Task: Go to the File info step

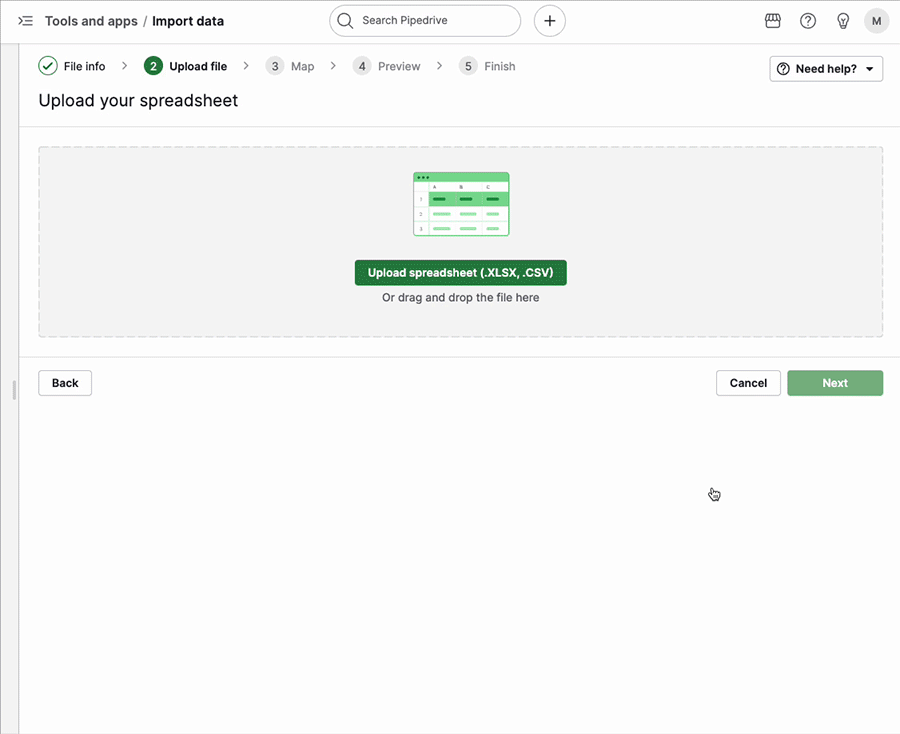Action: click(x=84, y=66)
